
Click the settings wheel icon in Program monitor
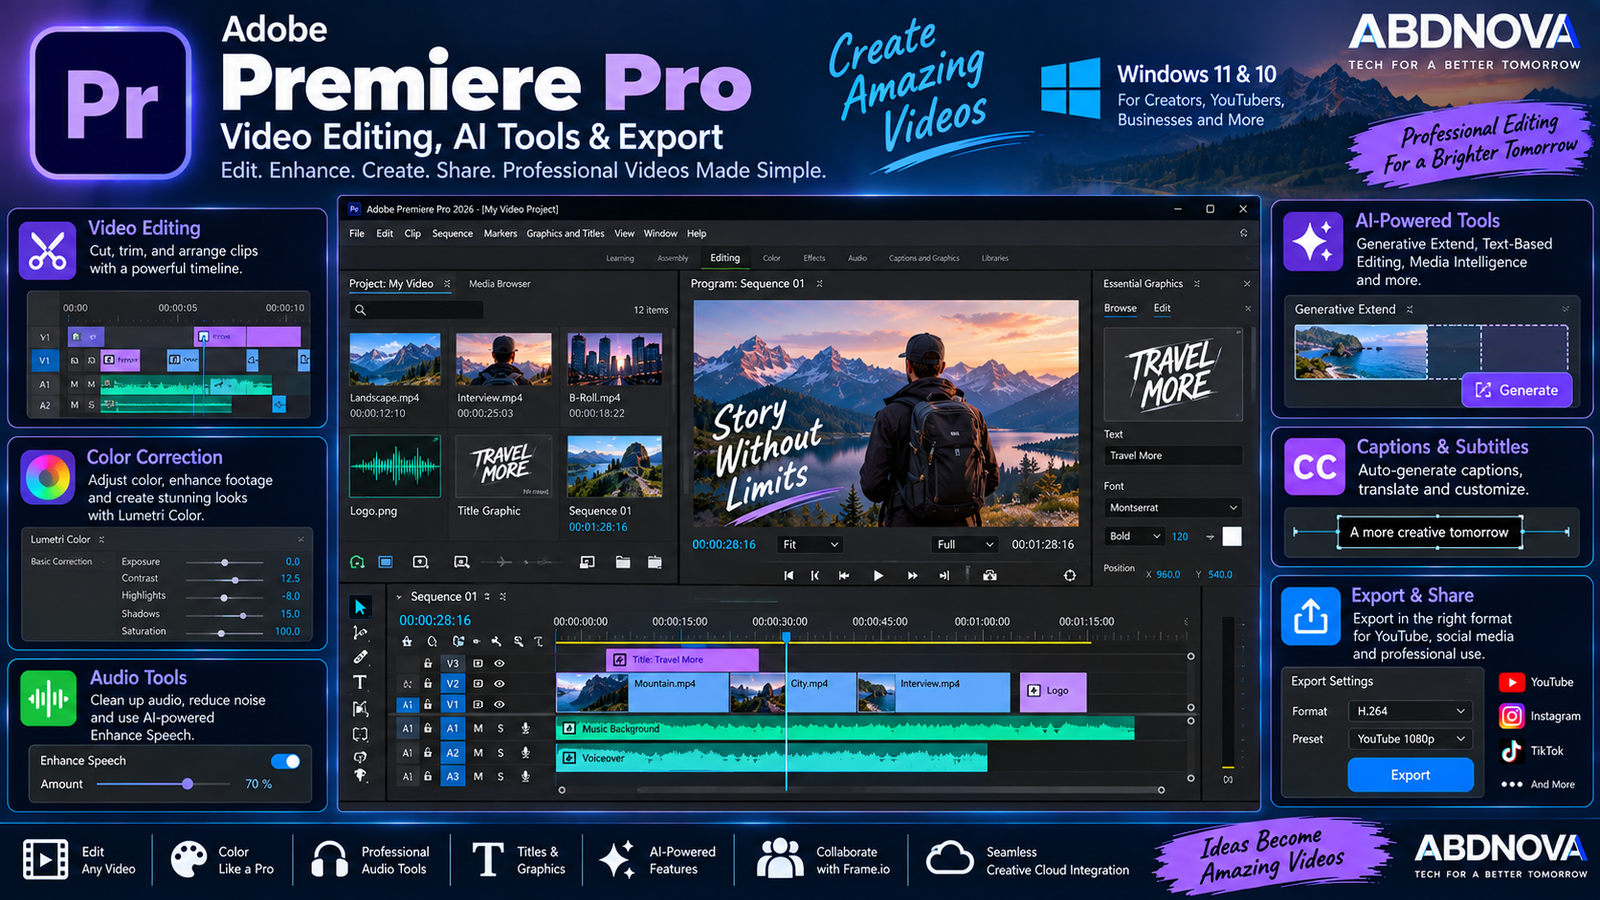pyautogui.click(x=1070, y=575)
